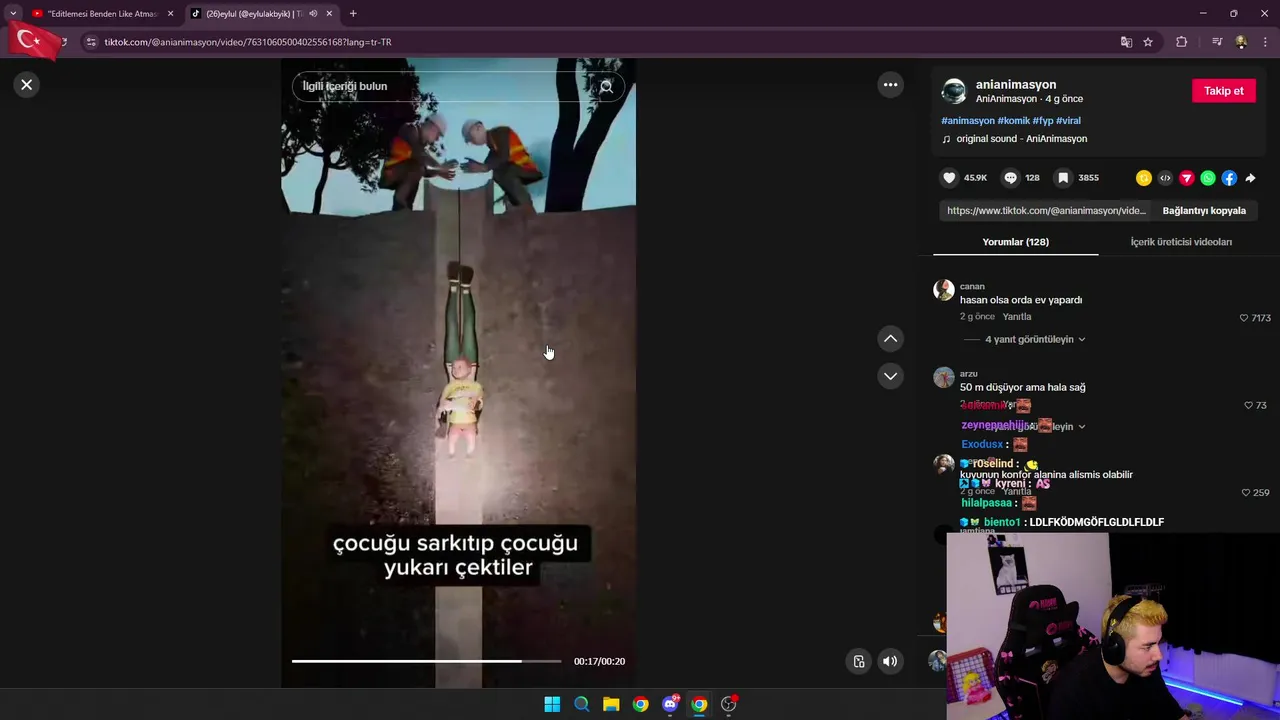
Task: Open Chrome's three-dot menu
Action: point(1266,42)
